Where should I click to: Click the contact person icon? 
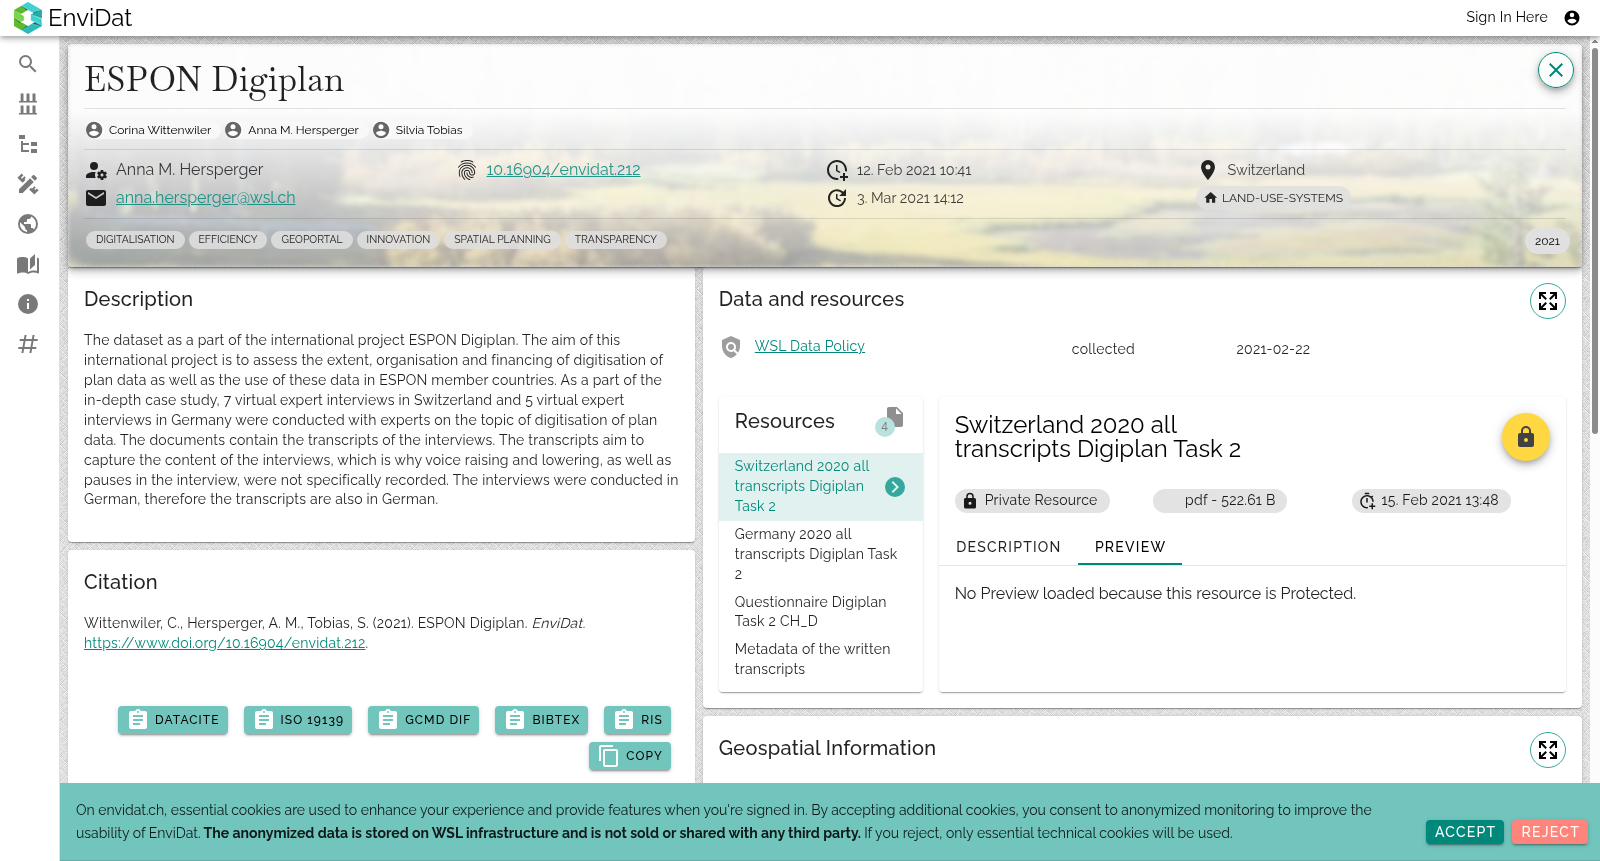tap(96, 170)
